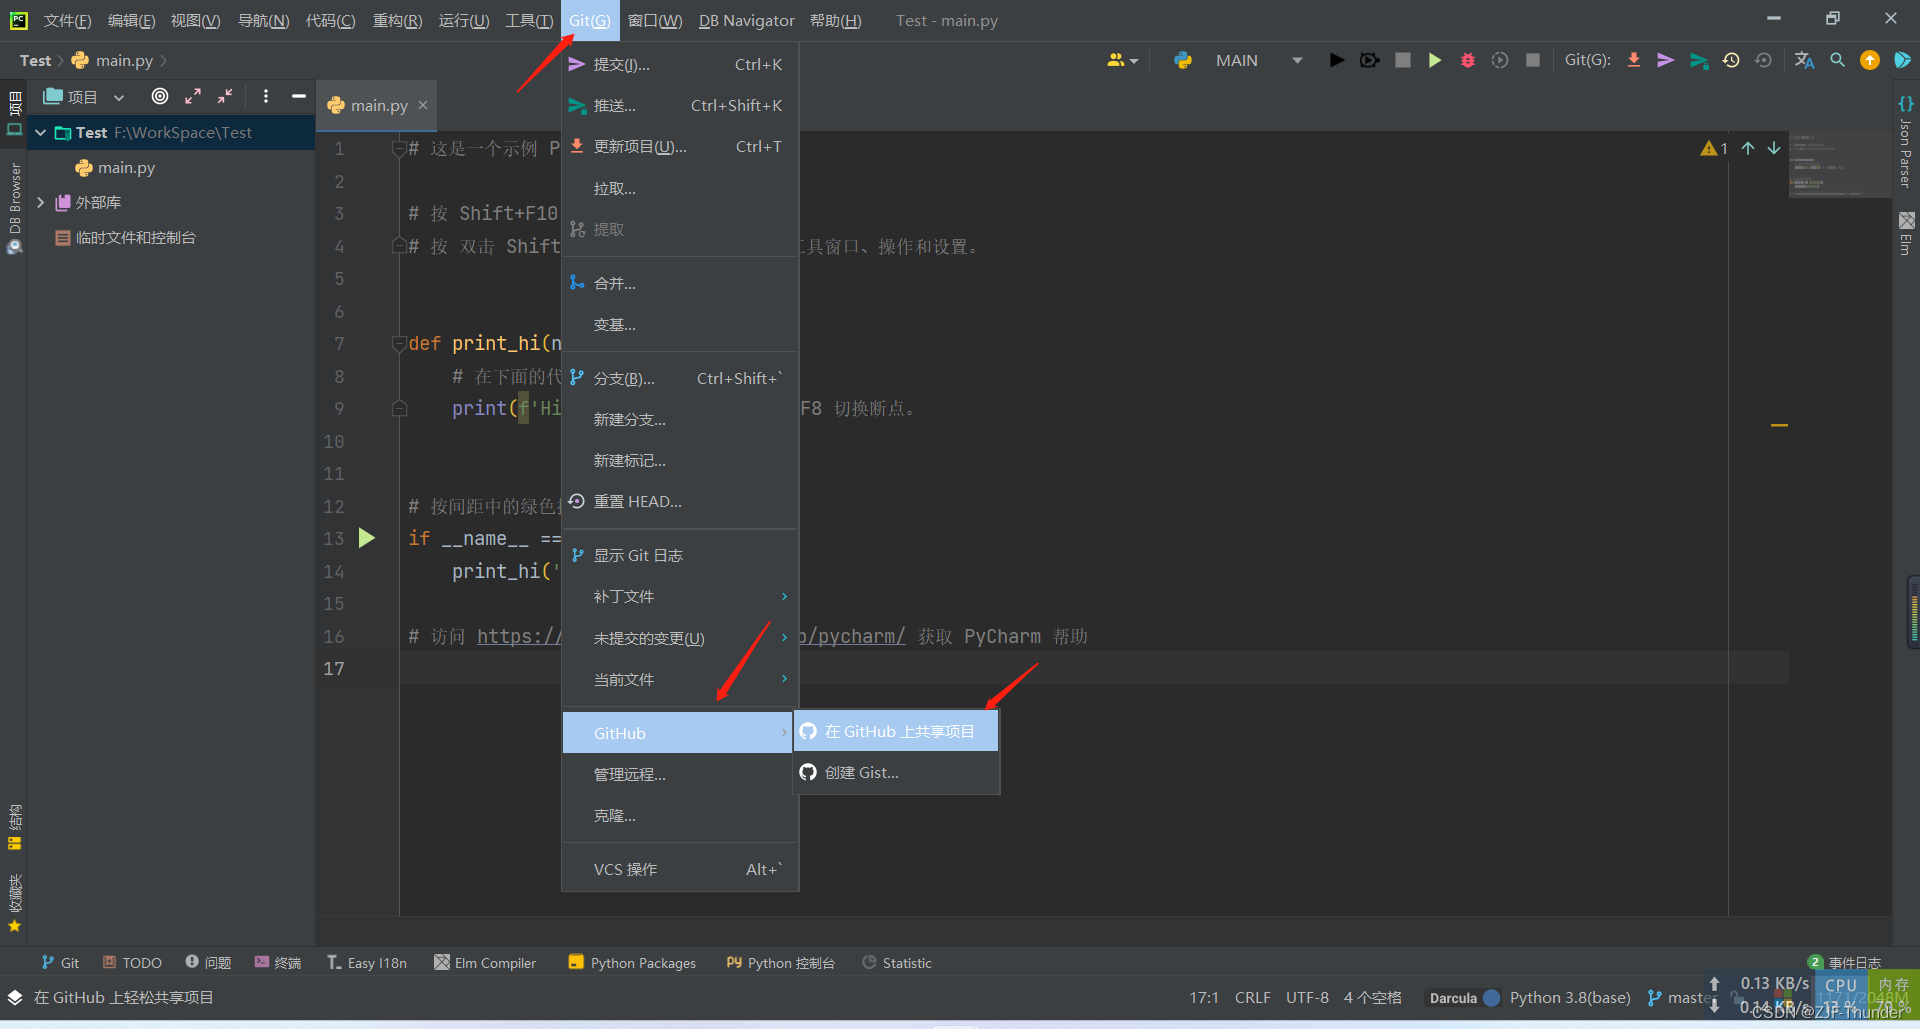The image size is (1920, 1029).
Task: Open Python Packages tool window
Action: (x=632, y=962)
